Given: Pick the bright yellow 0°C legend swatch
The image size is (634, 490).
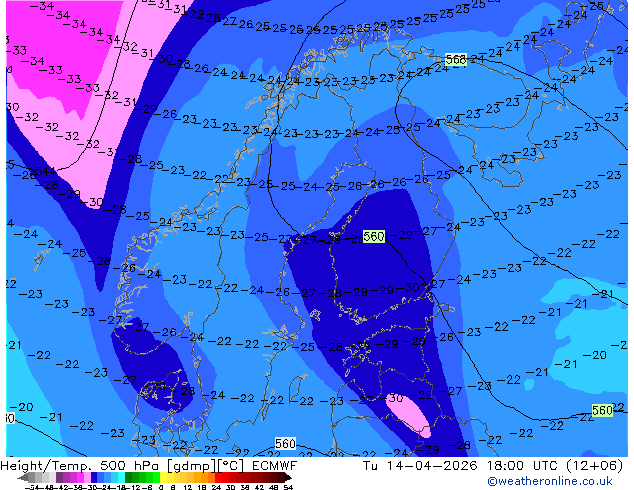Looking at the screenshot, I should [163, 477].
